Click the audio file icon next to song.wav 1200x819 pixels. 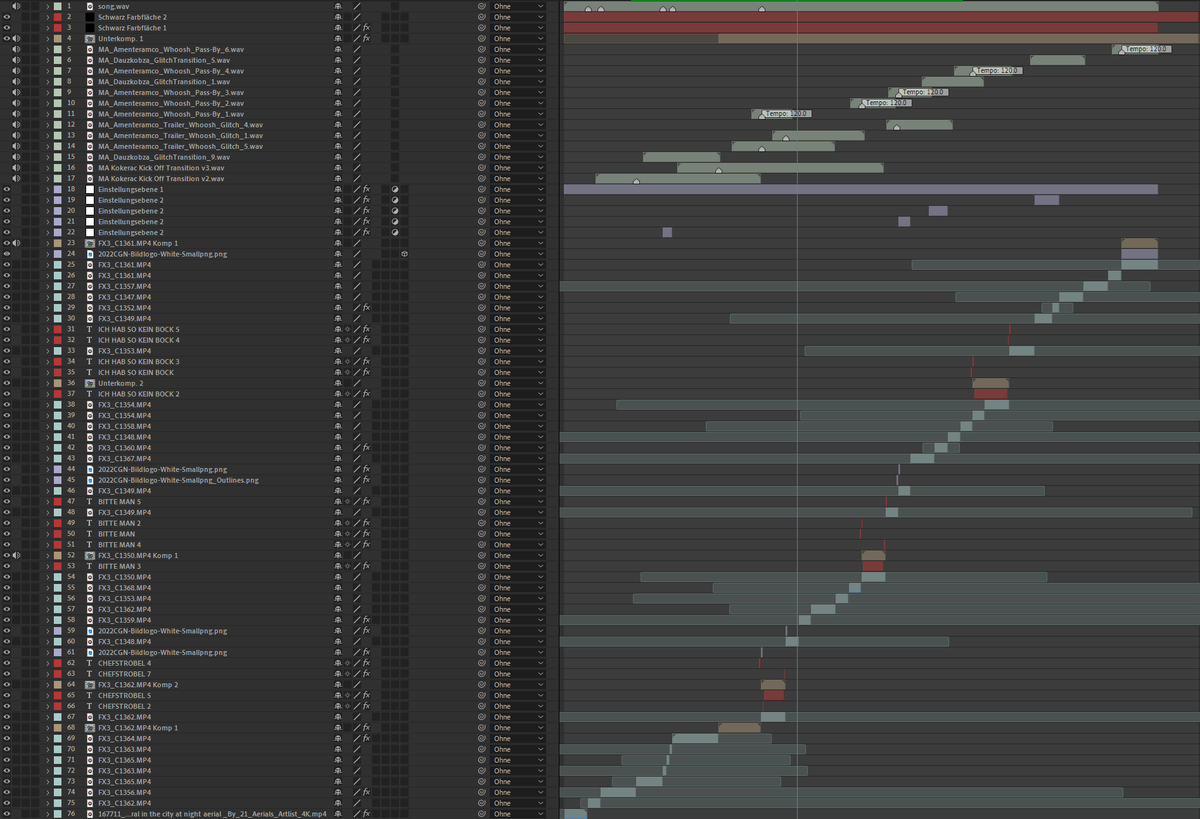(x=89, y=6)
